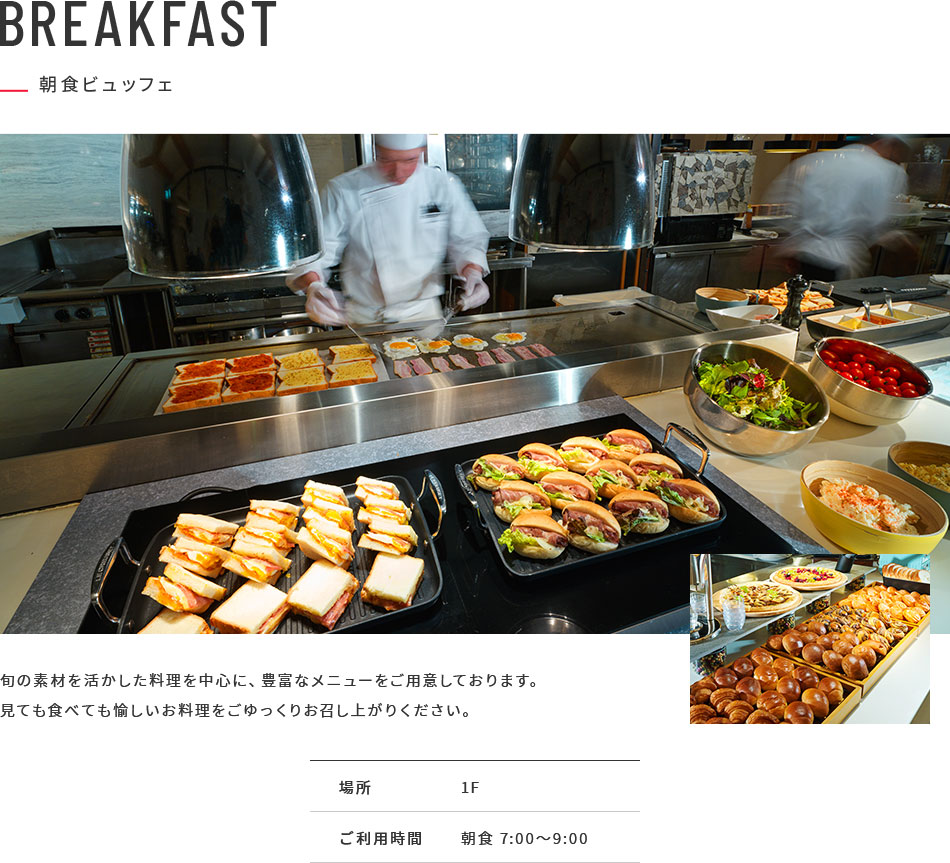Click the yellow bowl of potato salad
The width and height of the screenshot is (950, 863).
pos(872,507)
